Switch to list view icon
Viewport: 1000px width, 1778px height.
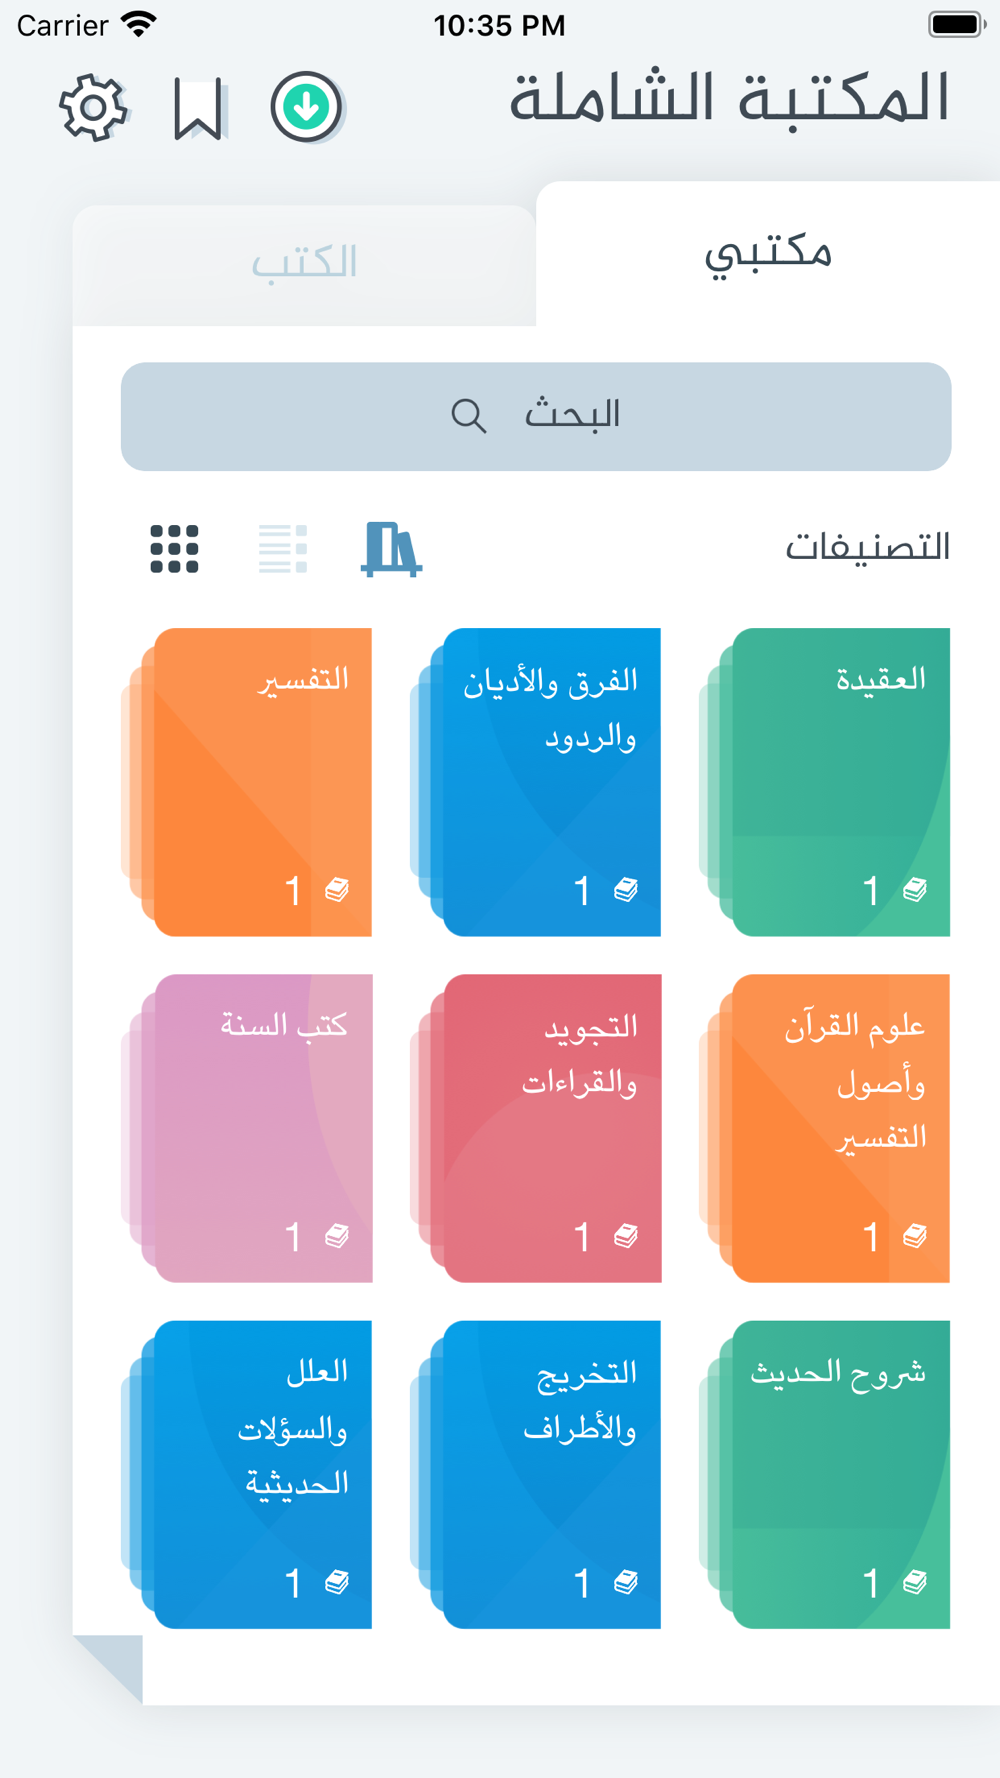click(x=283, y=549)
